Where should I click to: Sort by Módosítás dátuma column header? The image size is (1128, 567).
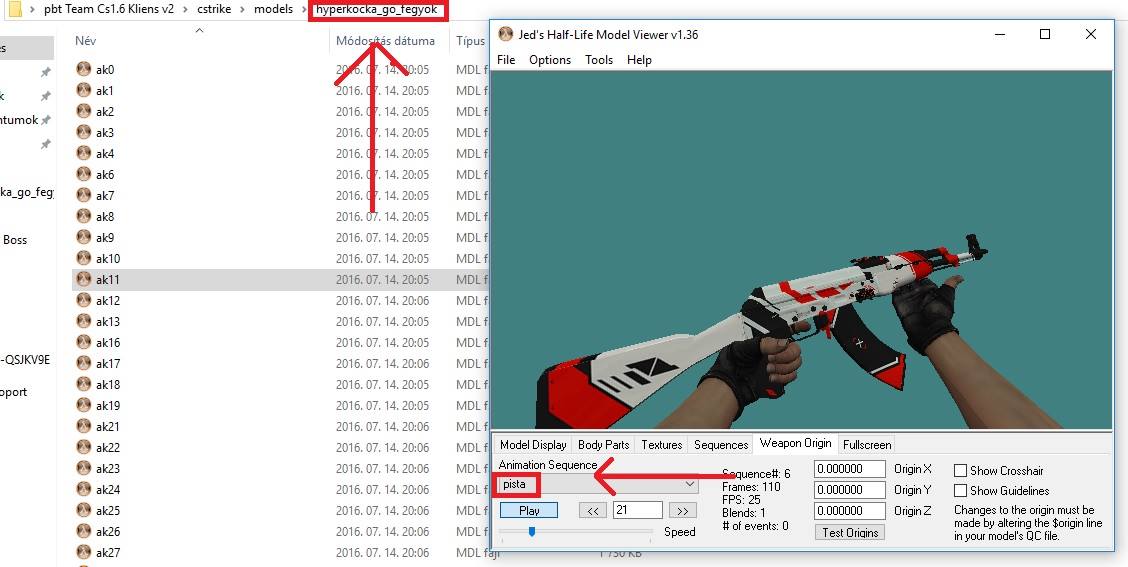pyautogui.click(x=385, y=40)
